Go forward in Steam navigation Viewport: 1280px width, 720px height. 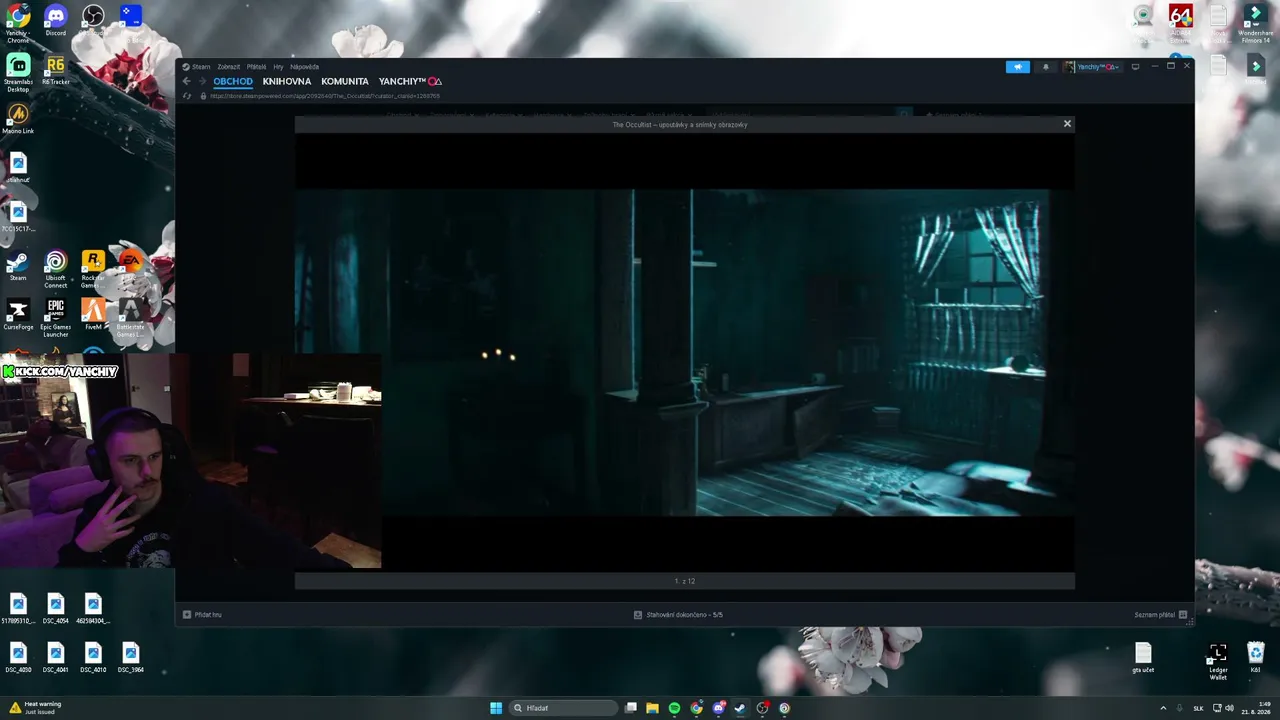[201, 81]
